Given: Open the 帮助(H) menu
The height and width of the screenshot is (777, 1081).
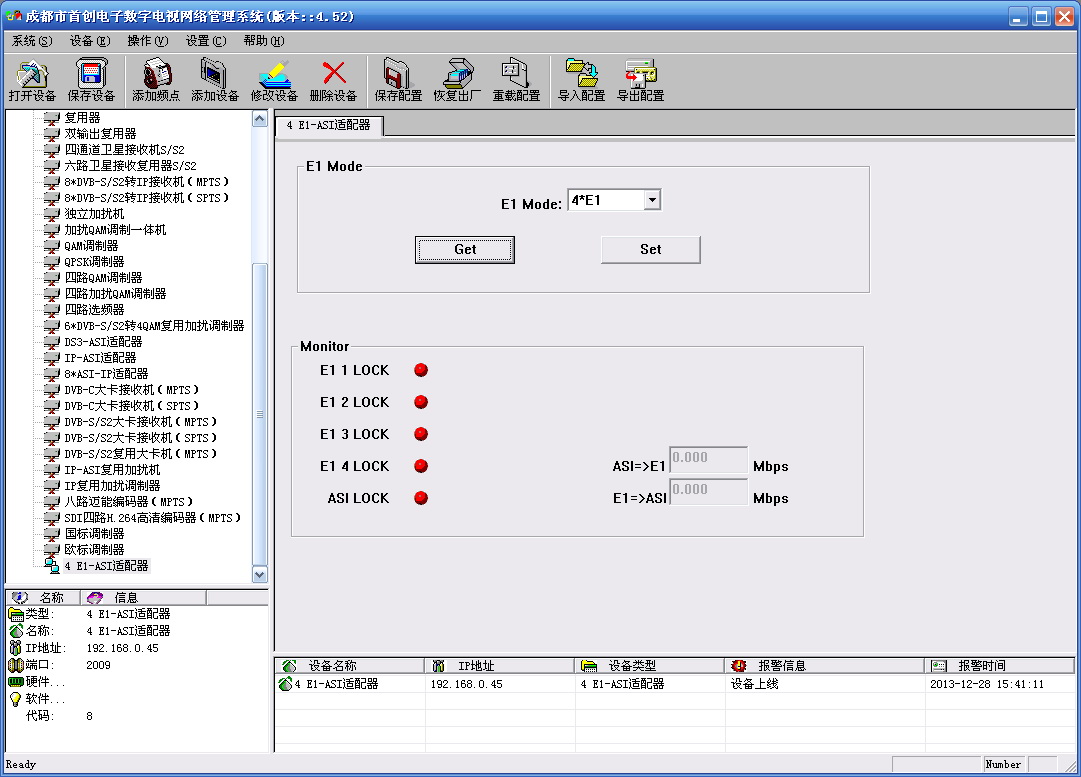Looking at the screenshot, I should coord(263,41).
